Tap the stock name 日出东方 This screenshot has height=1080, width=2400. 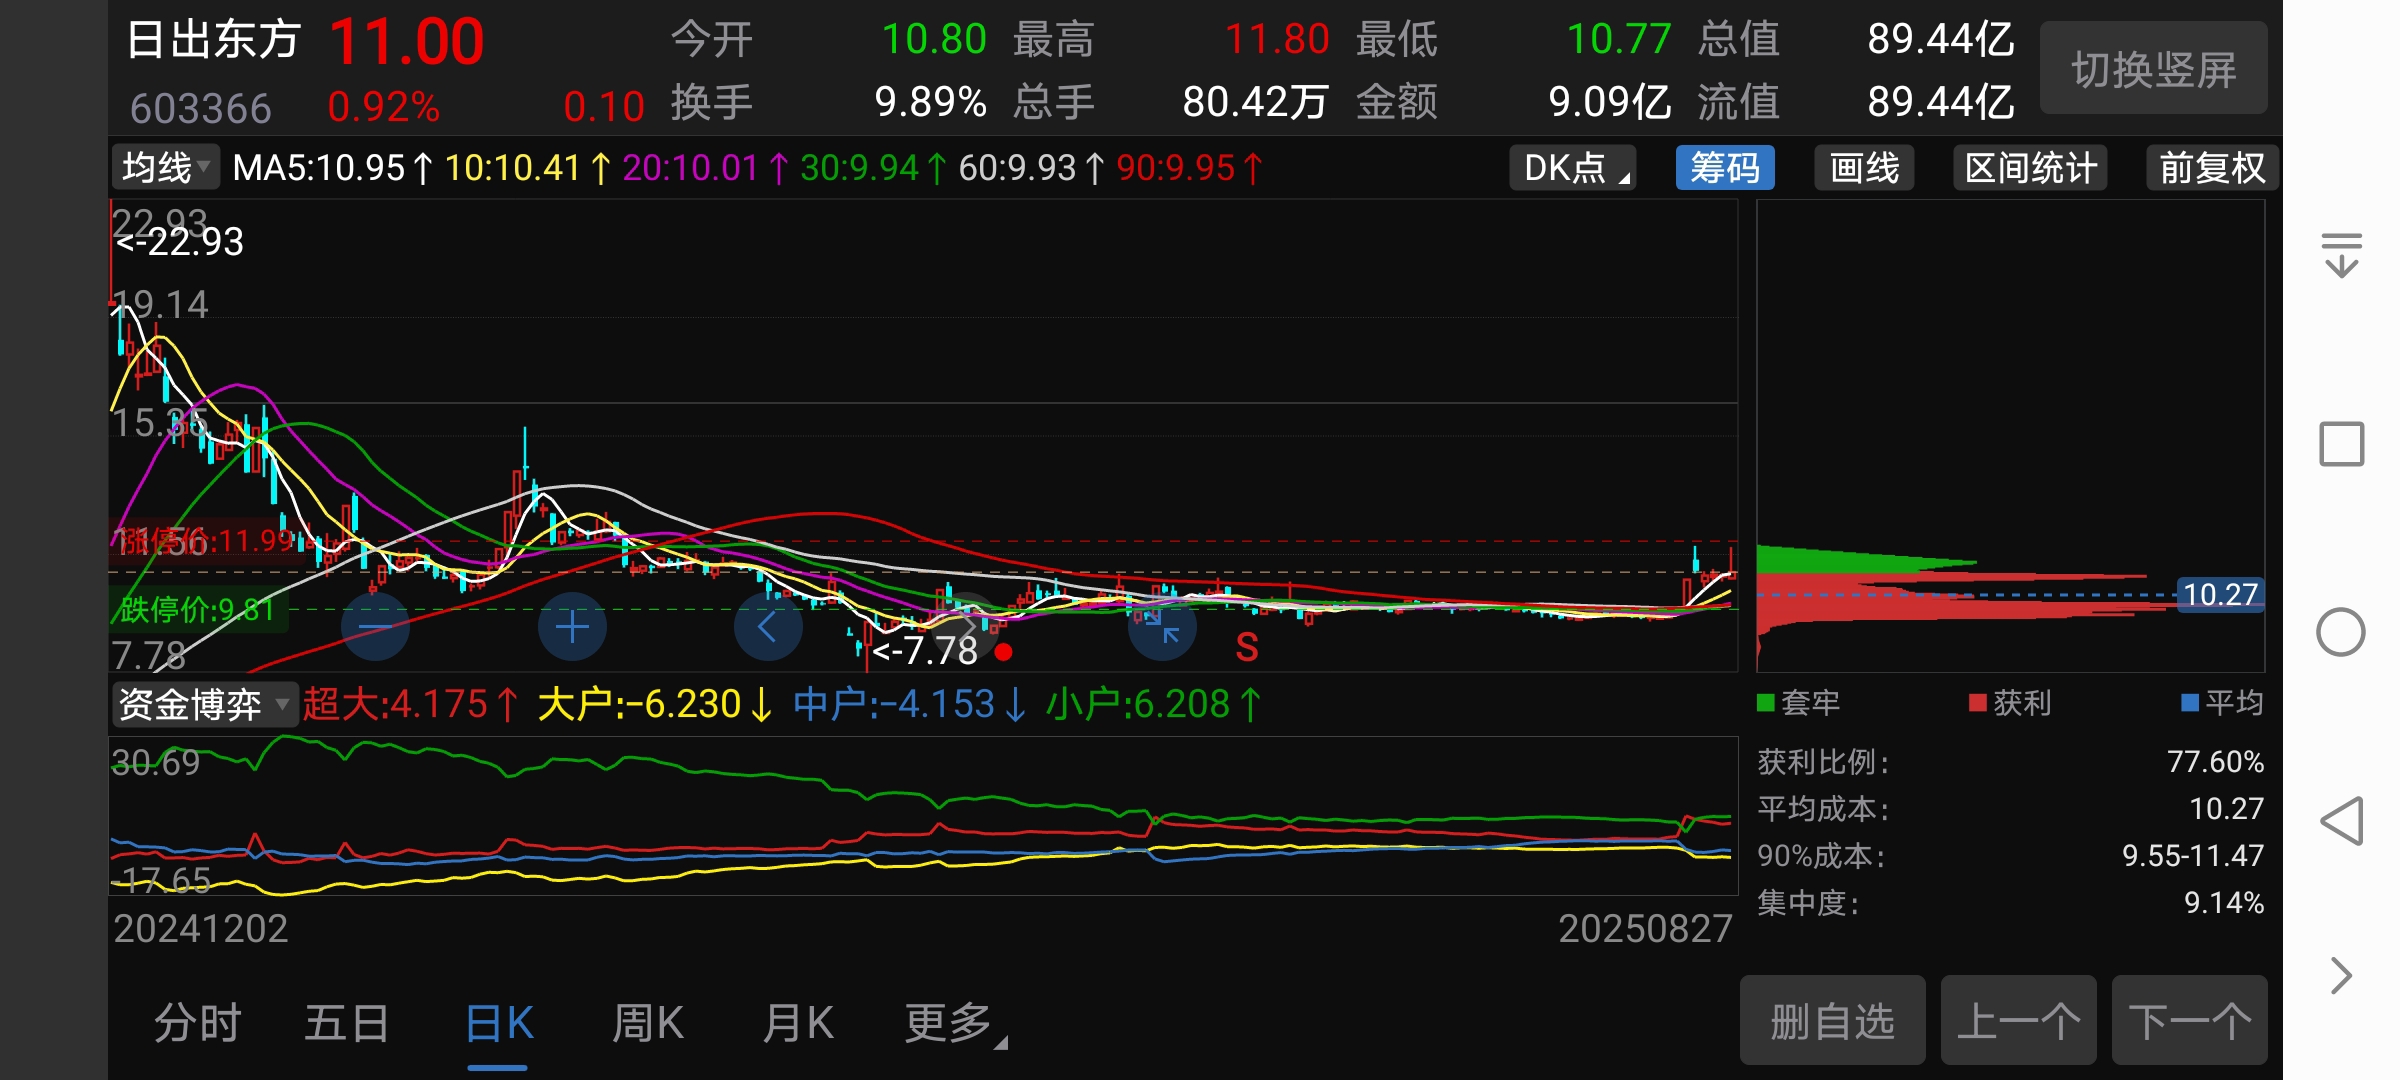[213, 40]
